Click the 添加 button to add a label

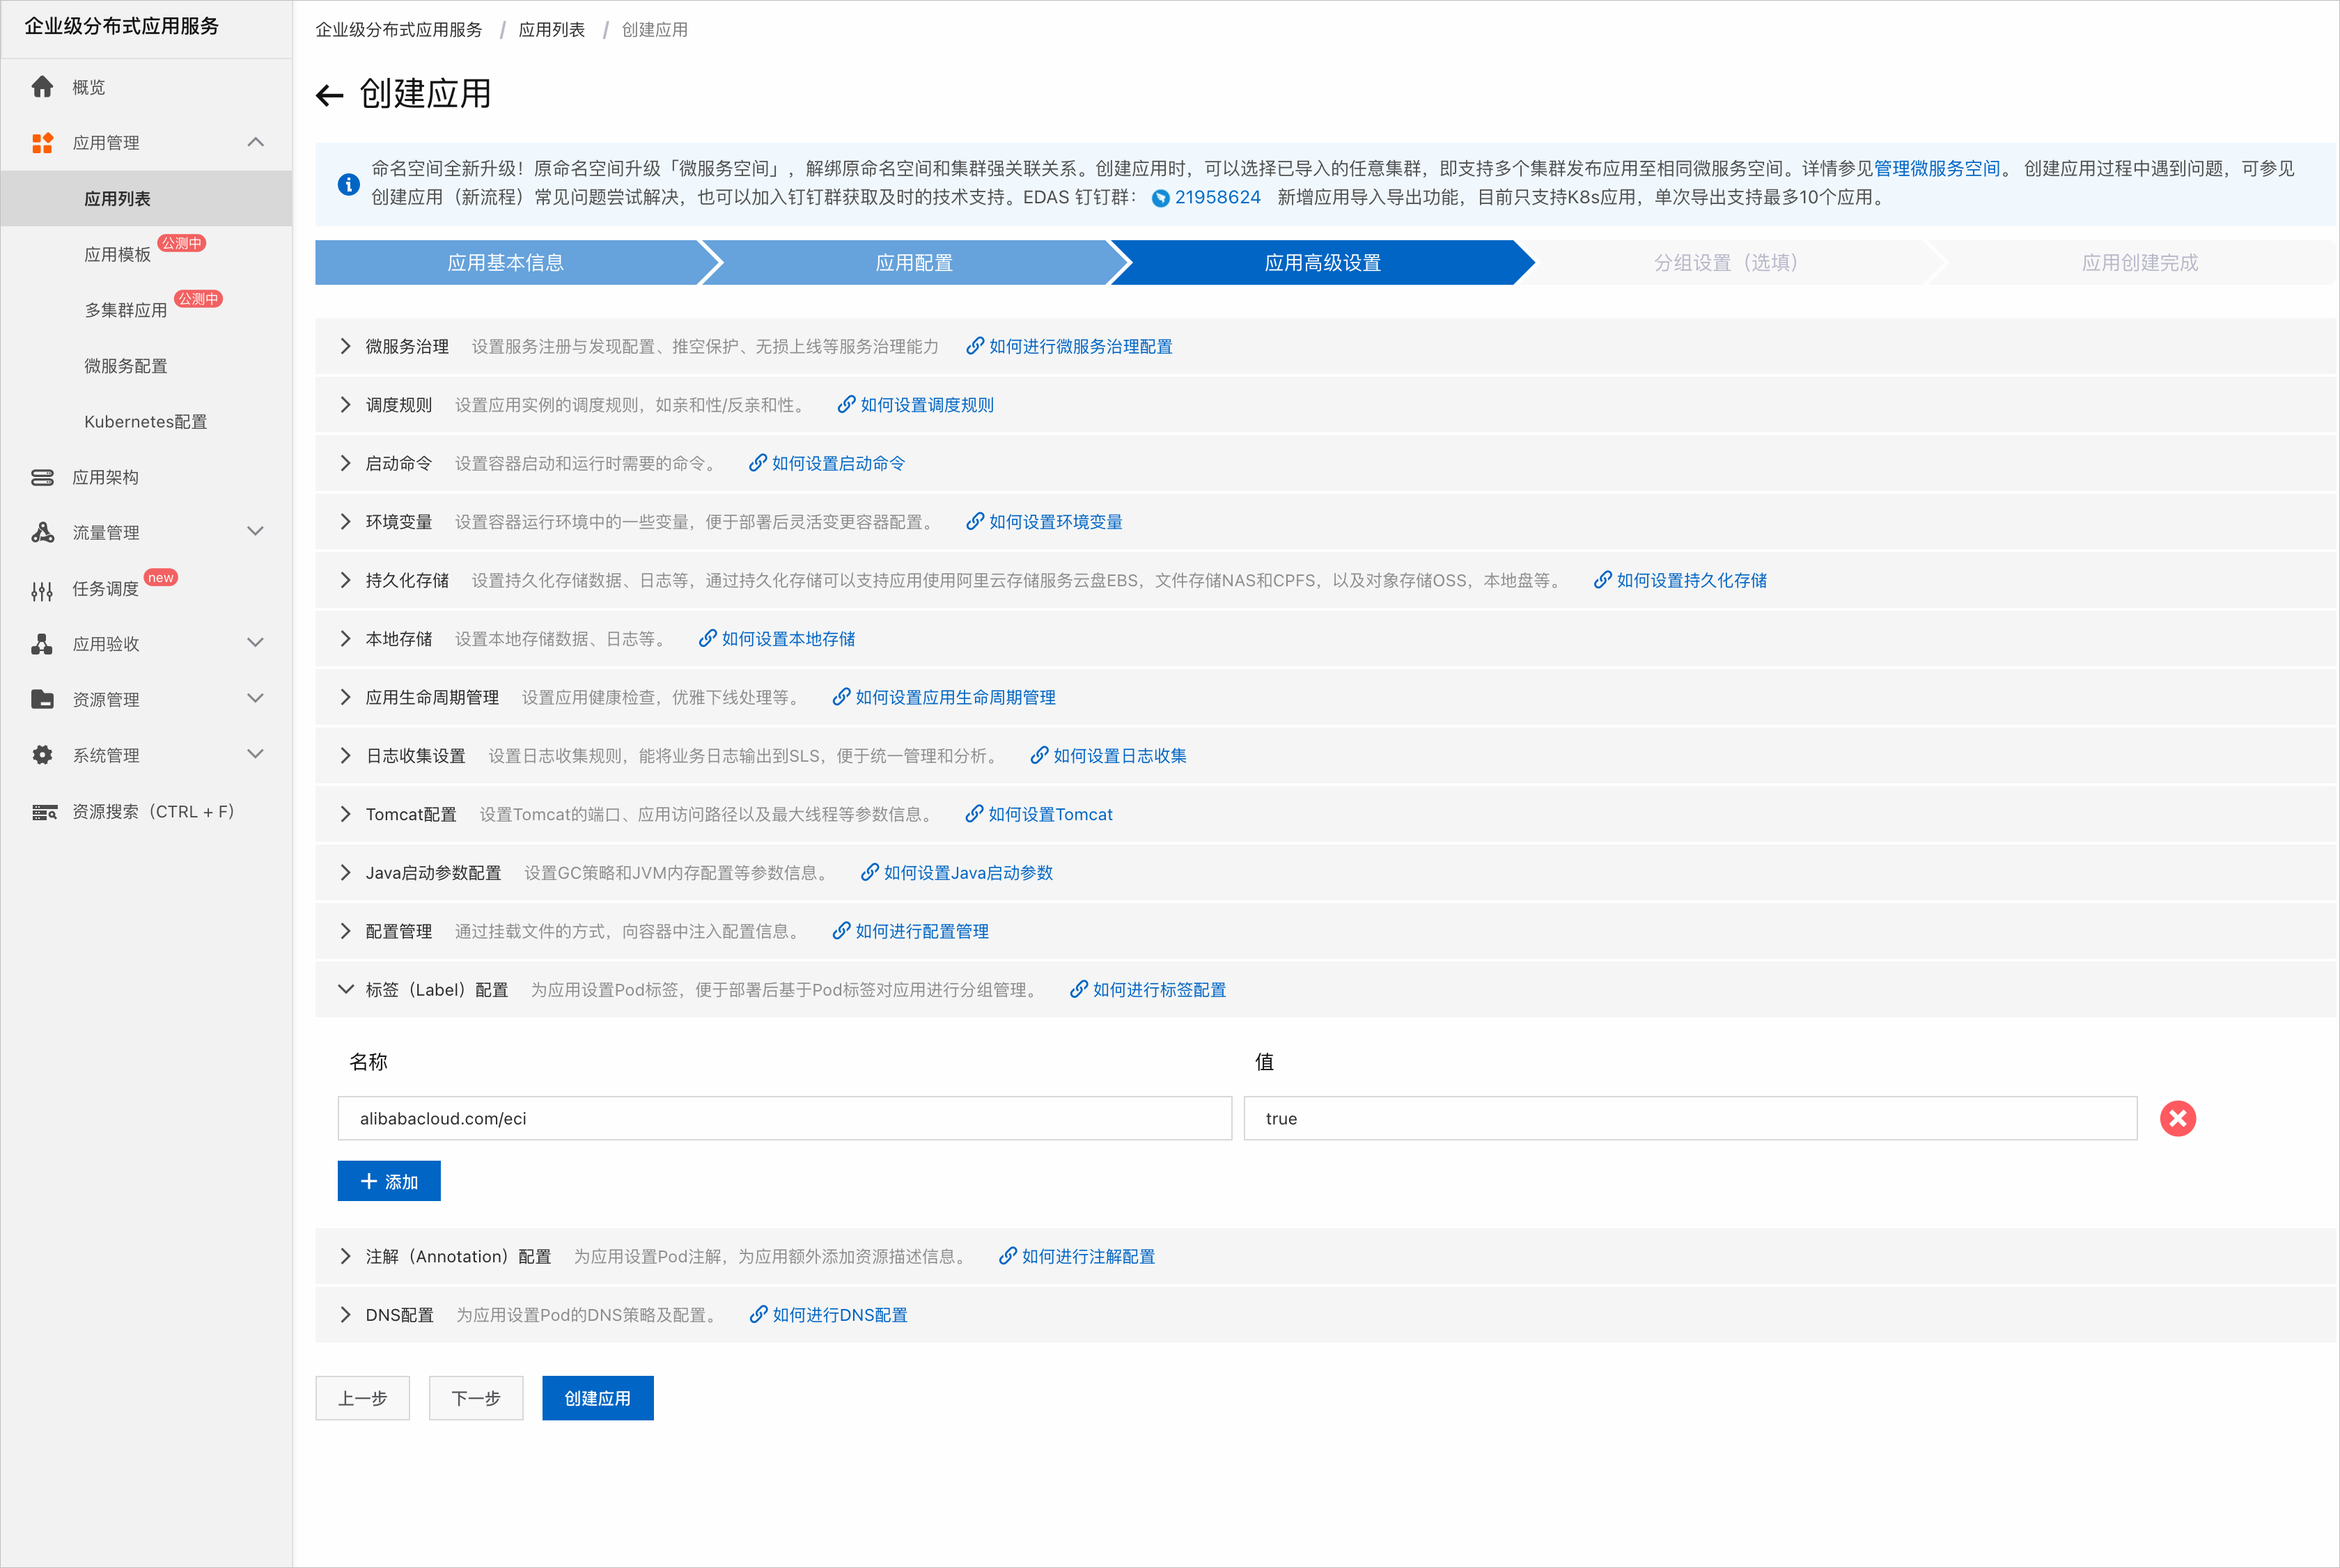click(389, 1181)
